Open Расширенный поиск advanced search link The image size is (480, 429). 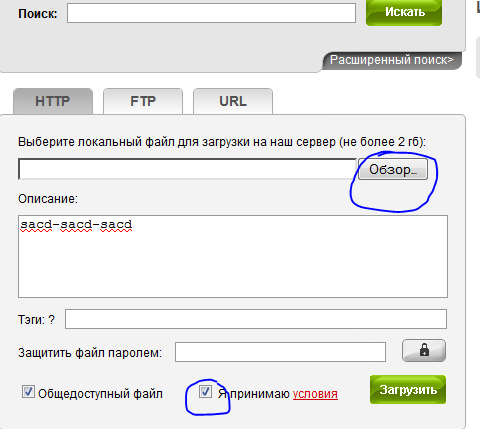coord(392,60)
